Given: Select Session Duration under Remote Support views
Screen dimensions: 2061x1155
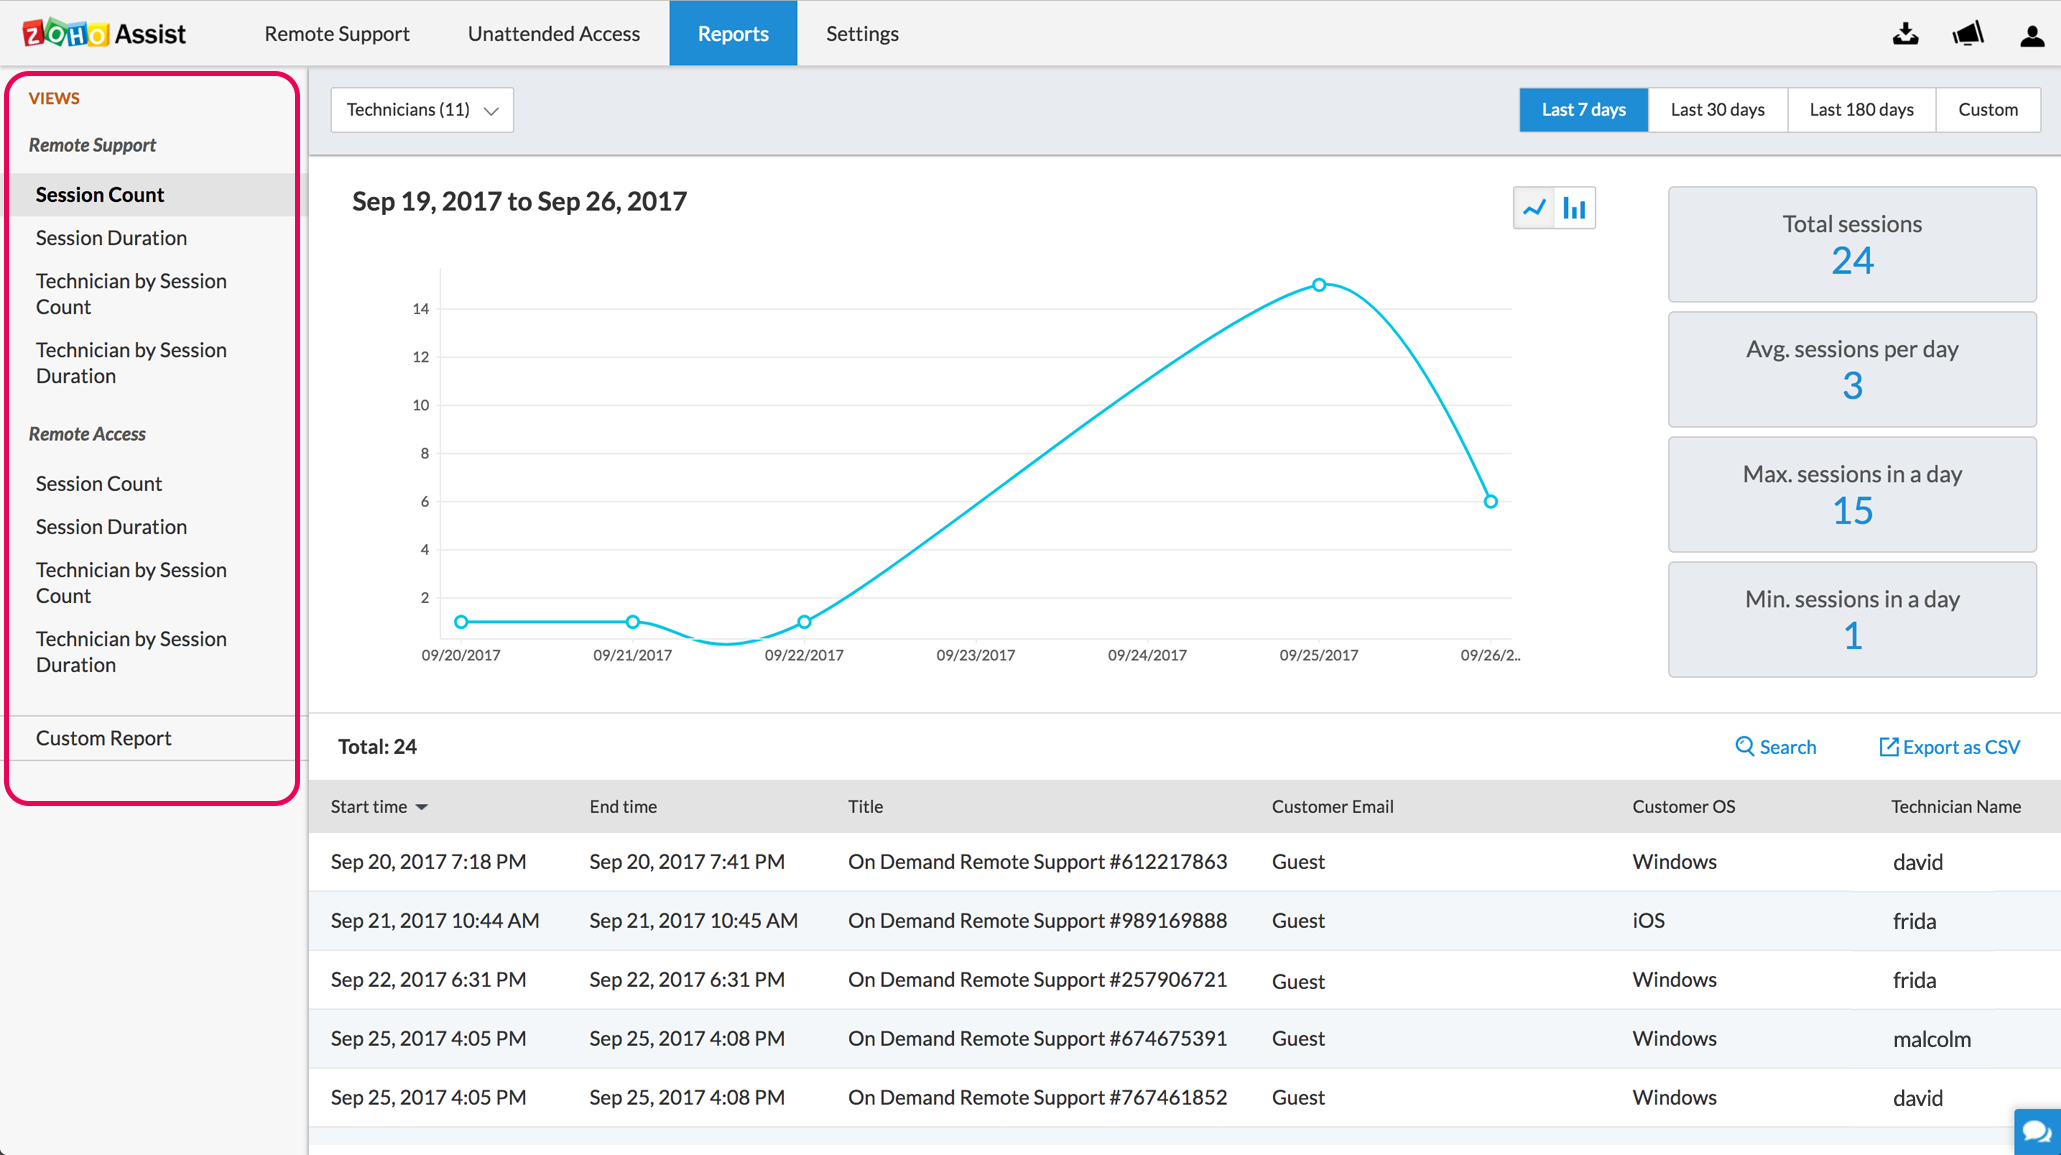Looking at the screenshot, I should pyautogui.click(x=111, y=238).
